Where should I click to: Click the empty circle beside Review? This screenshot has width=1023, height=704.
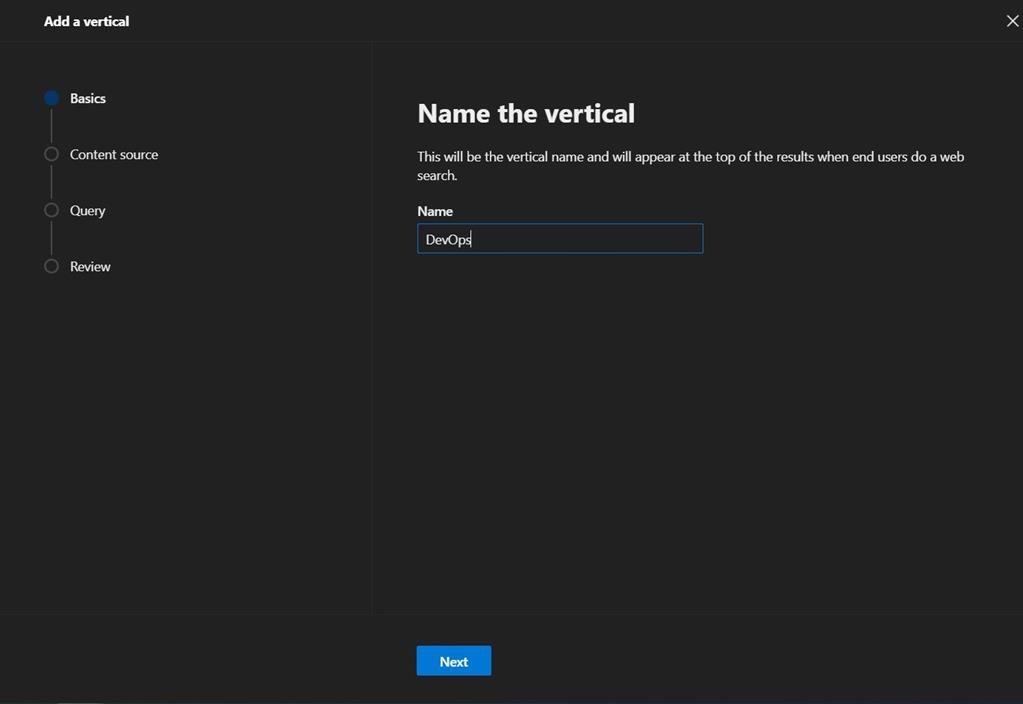pyautogui.click(x=51, y=266)
